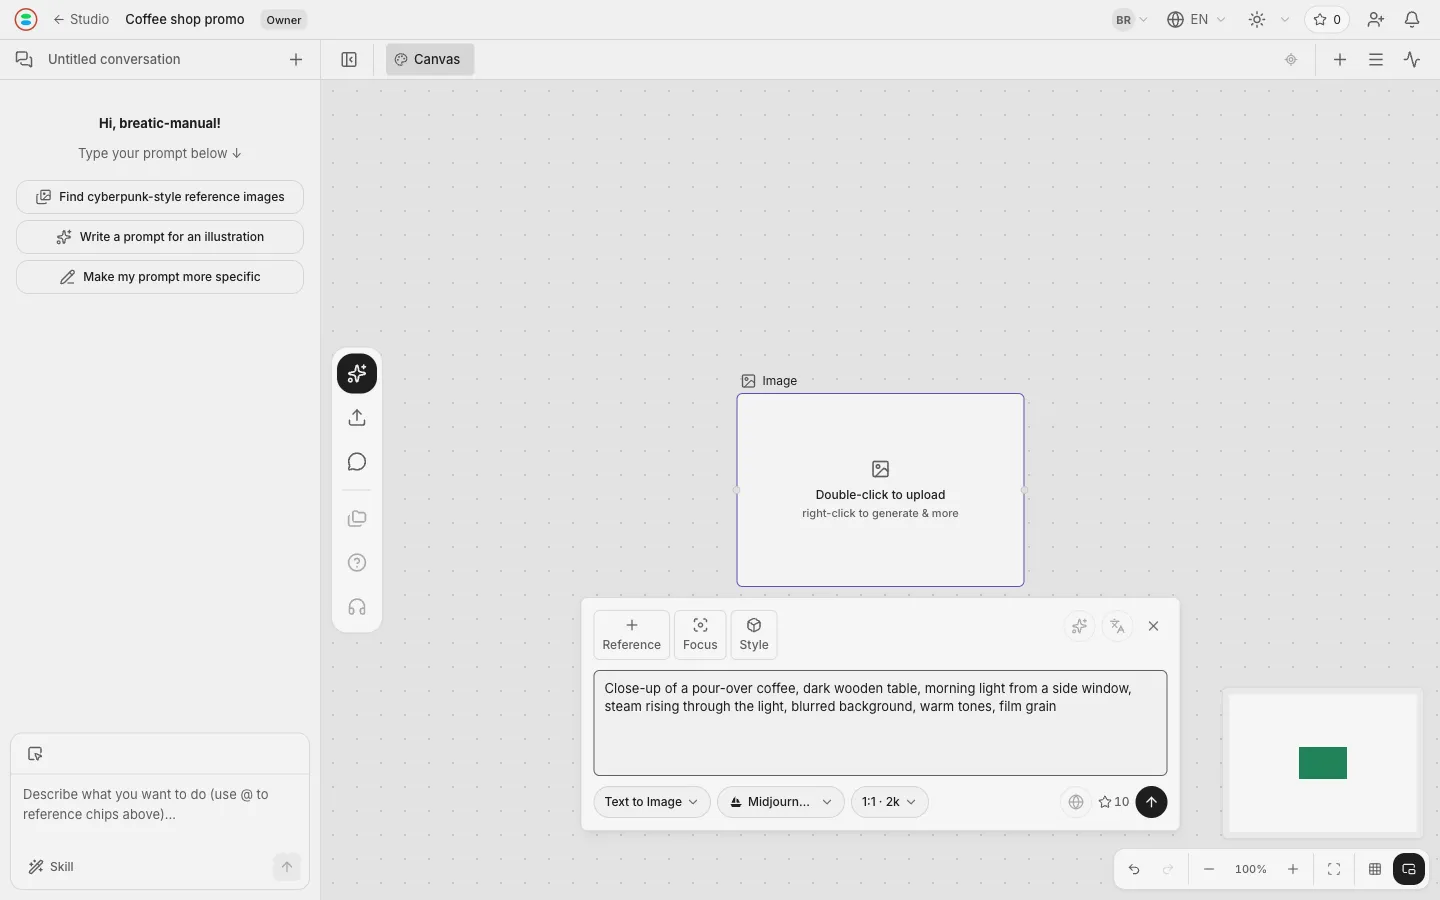Start a new conversation with plus
1440x900 pixels.
click(x=296, y=59)
